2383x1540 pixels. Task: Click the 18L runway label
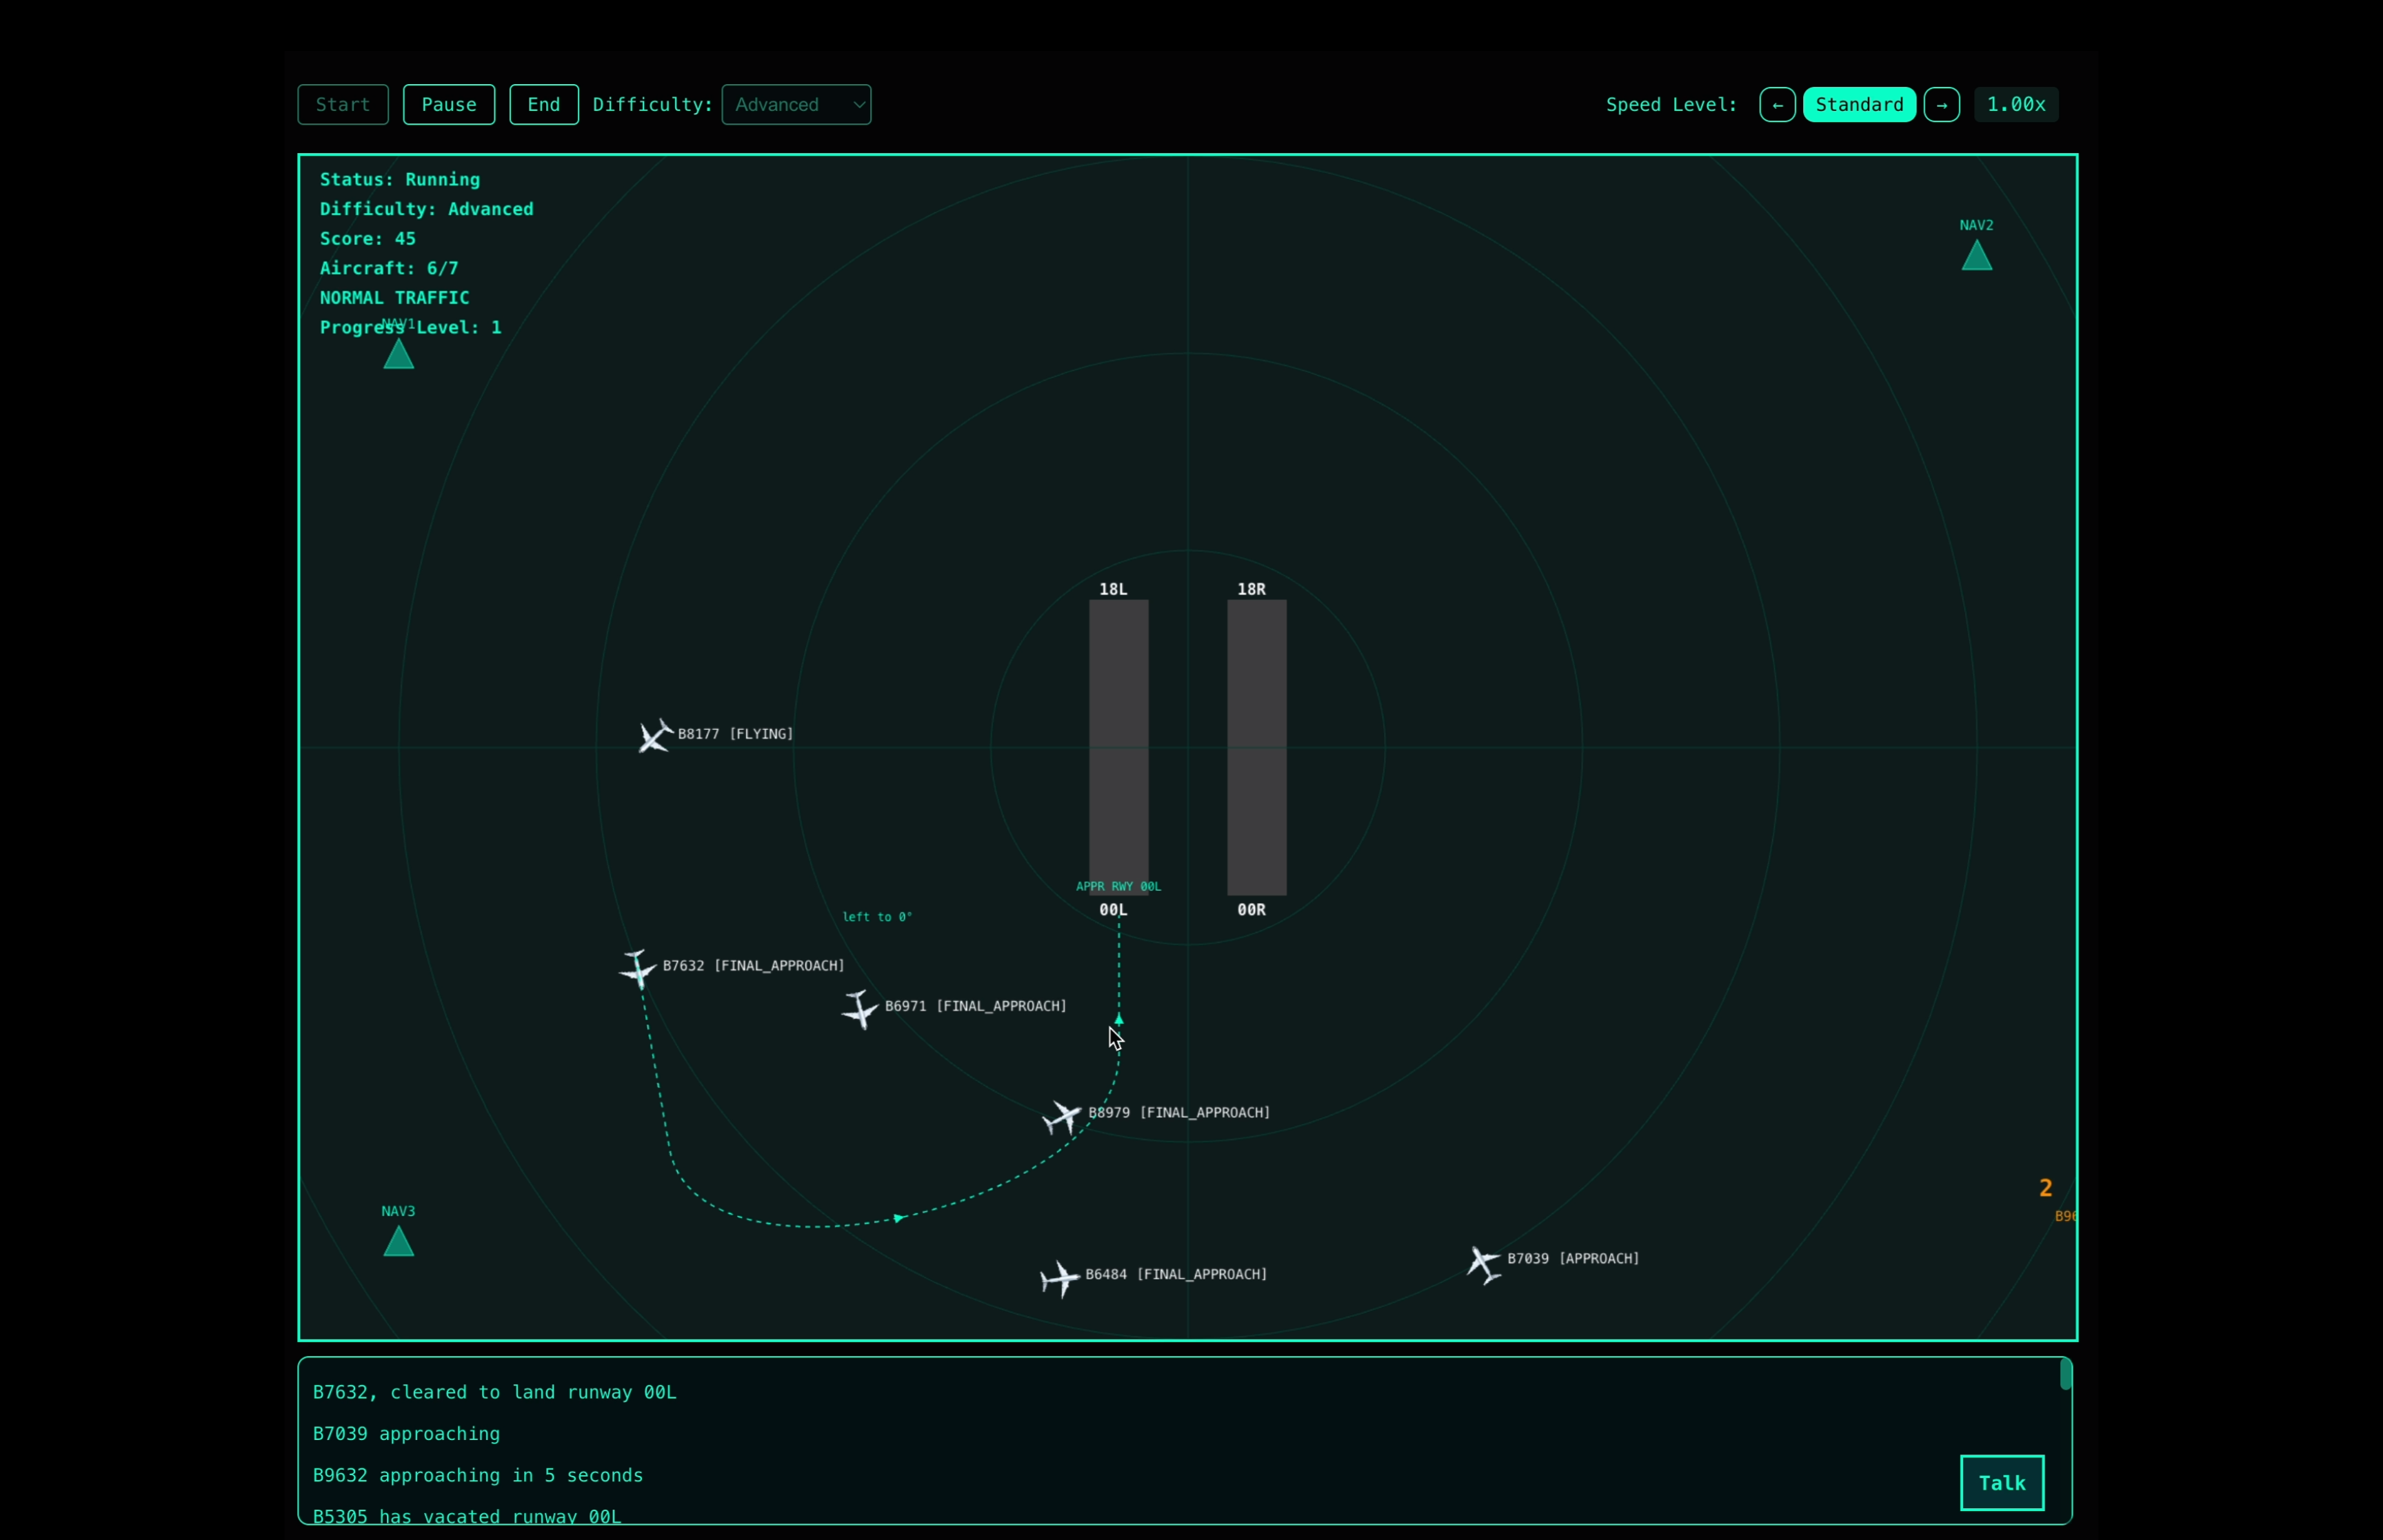(1113, 589)
